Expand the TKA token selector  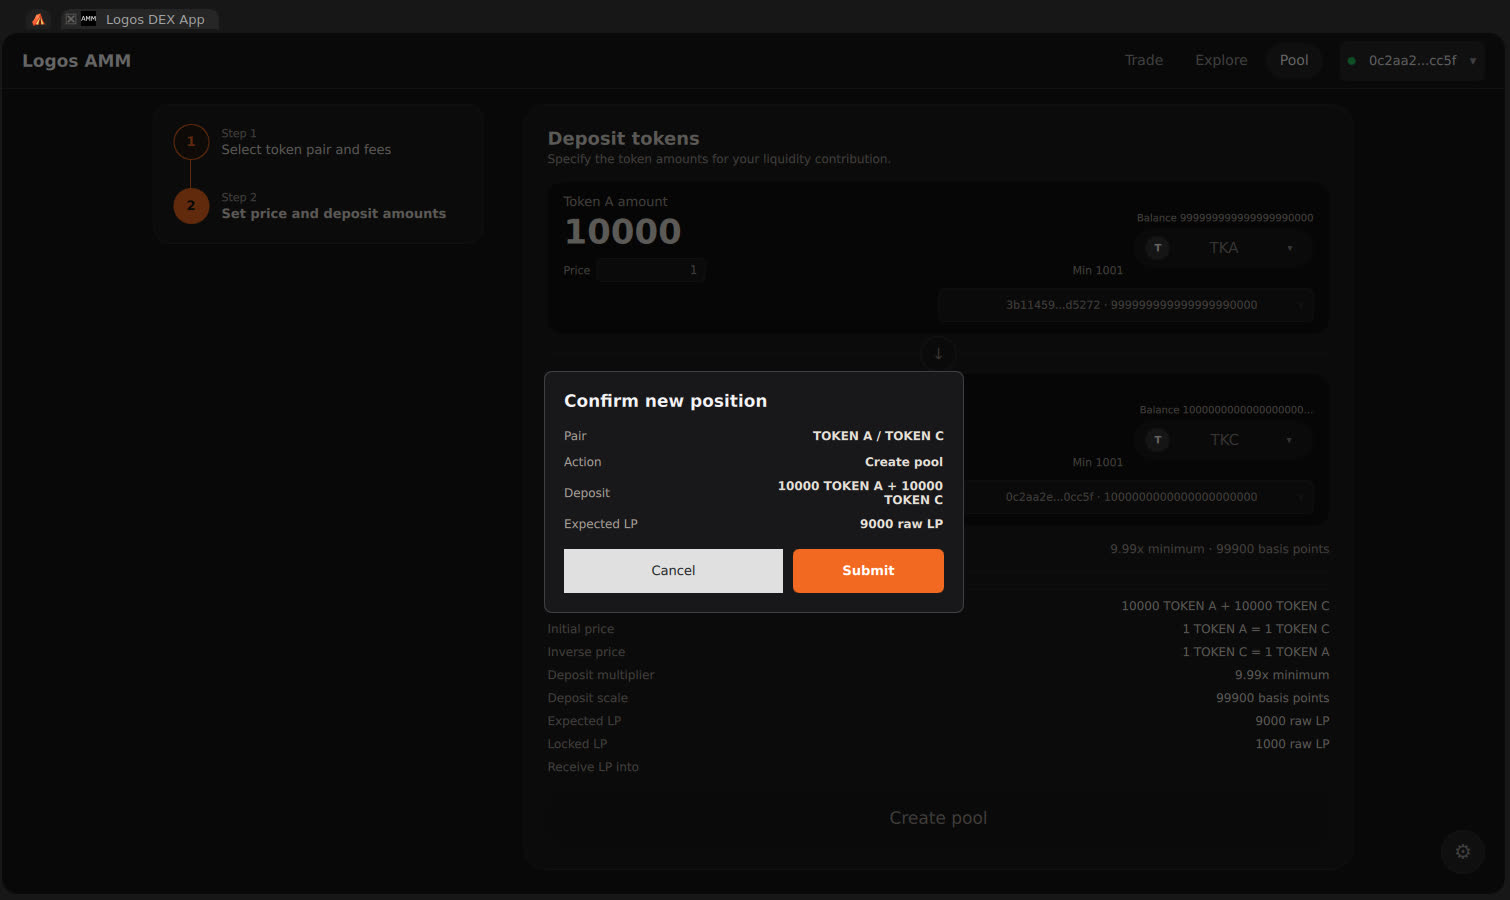[x=1223, y=248]
